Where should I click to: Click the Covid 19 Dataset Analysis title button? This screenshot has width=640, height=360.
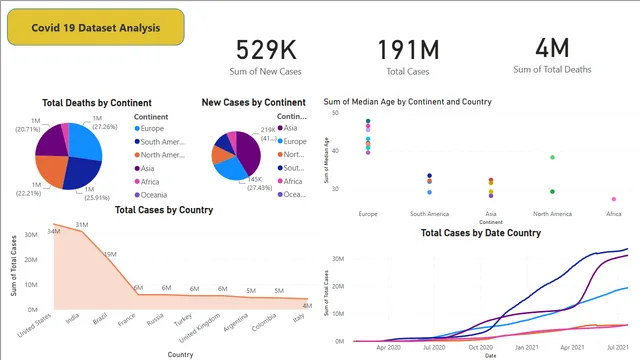tap(96, 27)
